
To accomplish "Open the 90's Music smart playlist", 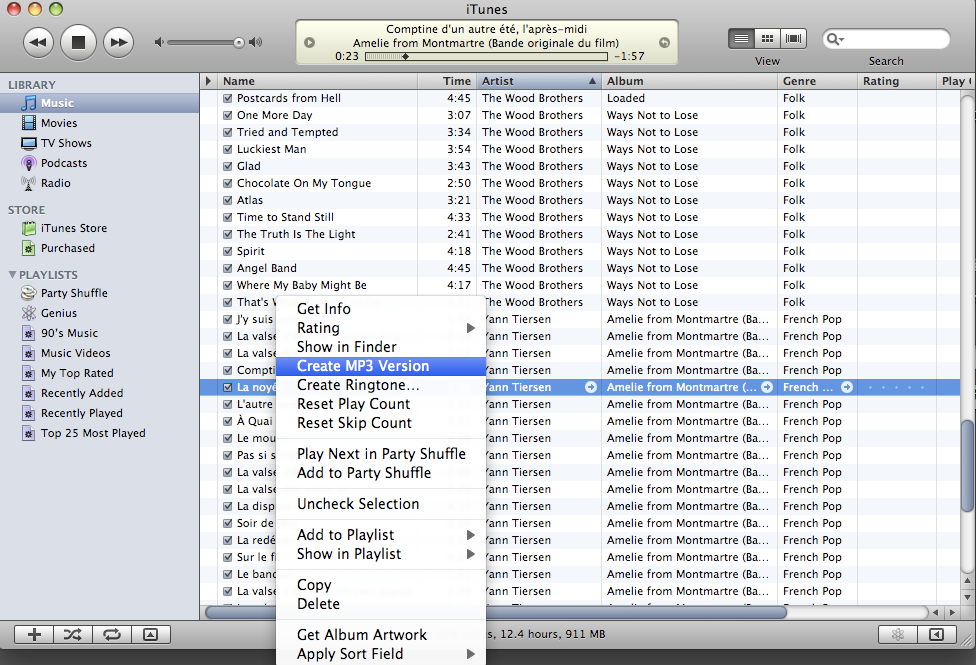I will [x=100, y=332].
